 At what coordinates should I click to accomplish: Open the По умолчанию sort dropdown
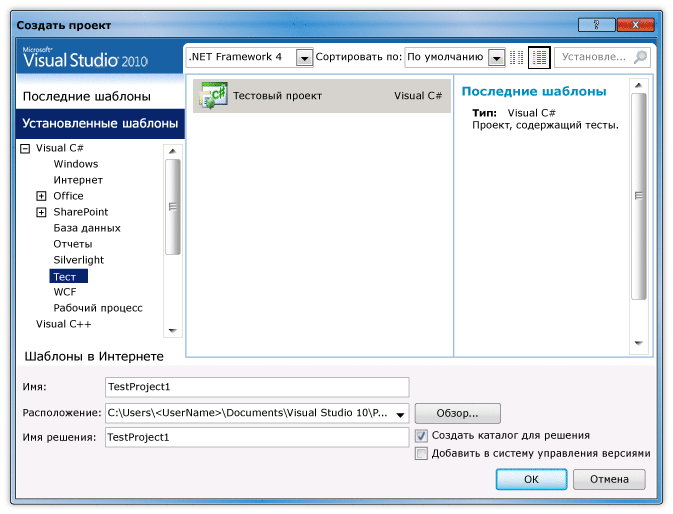coord(497,57)
